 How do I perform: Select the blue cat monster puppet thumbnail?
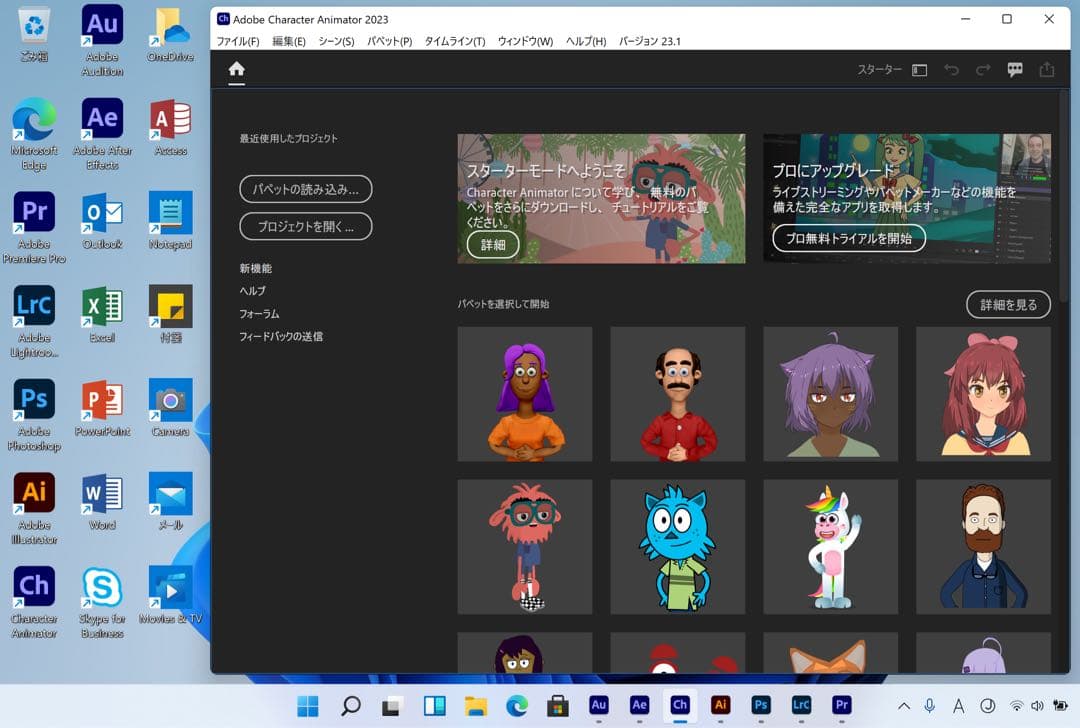(677, 546)
